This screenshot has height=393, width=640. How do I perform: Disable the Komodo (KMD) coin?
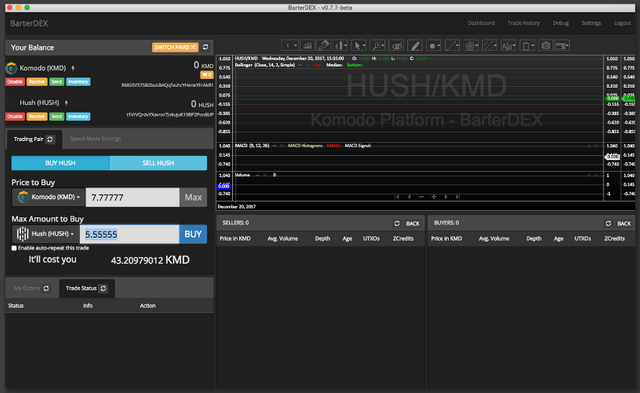[x=15, y=82]
